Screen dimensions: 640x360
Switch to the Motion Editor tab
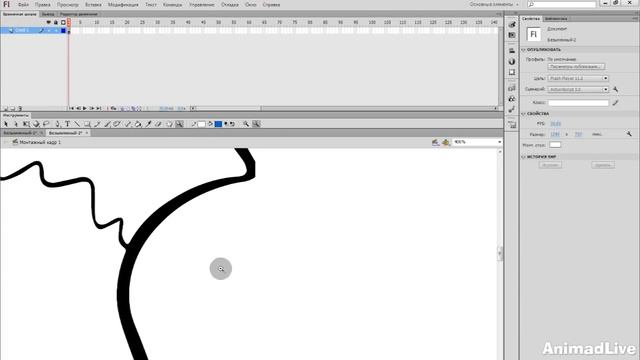79,14
